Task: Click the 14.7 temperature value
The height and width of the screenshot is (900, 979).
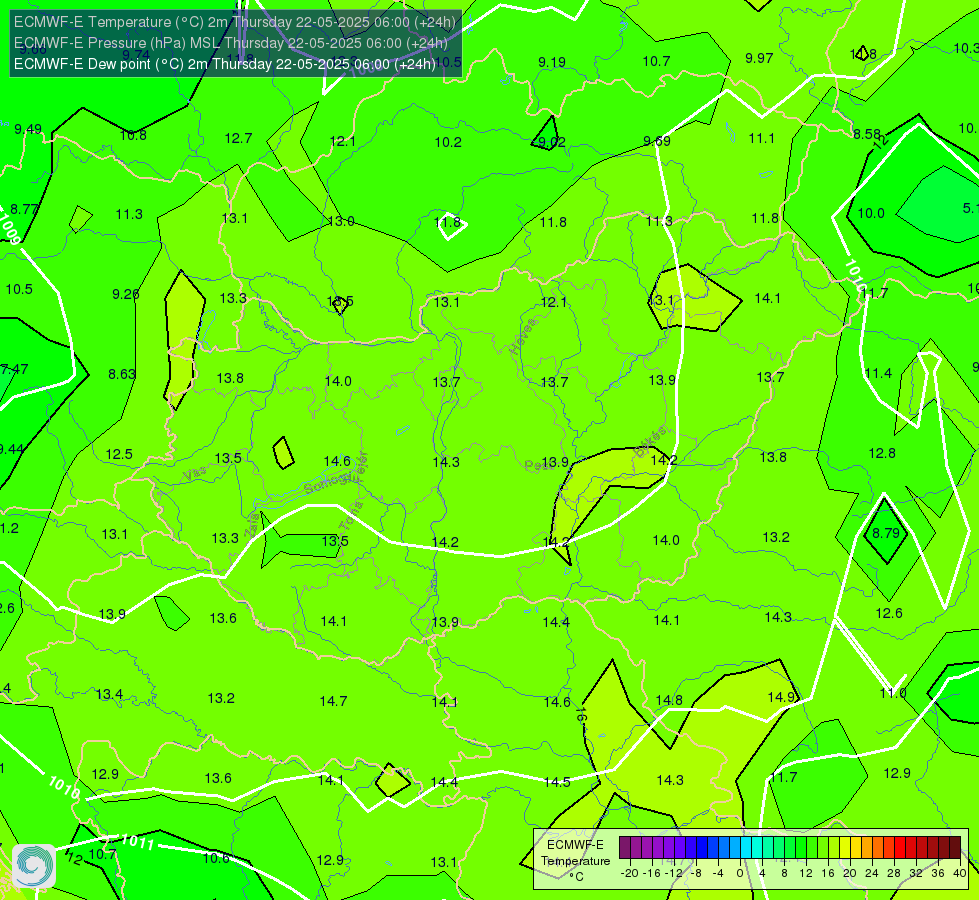Action: [x=333, y=701]
